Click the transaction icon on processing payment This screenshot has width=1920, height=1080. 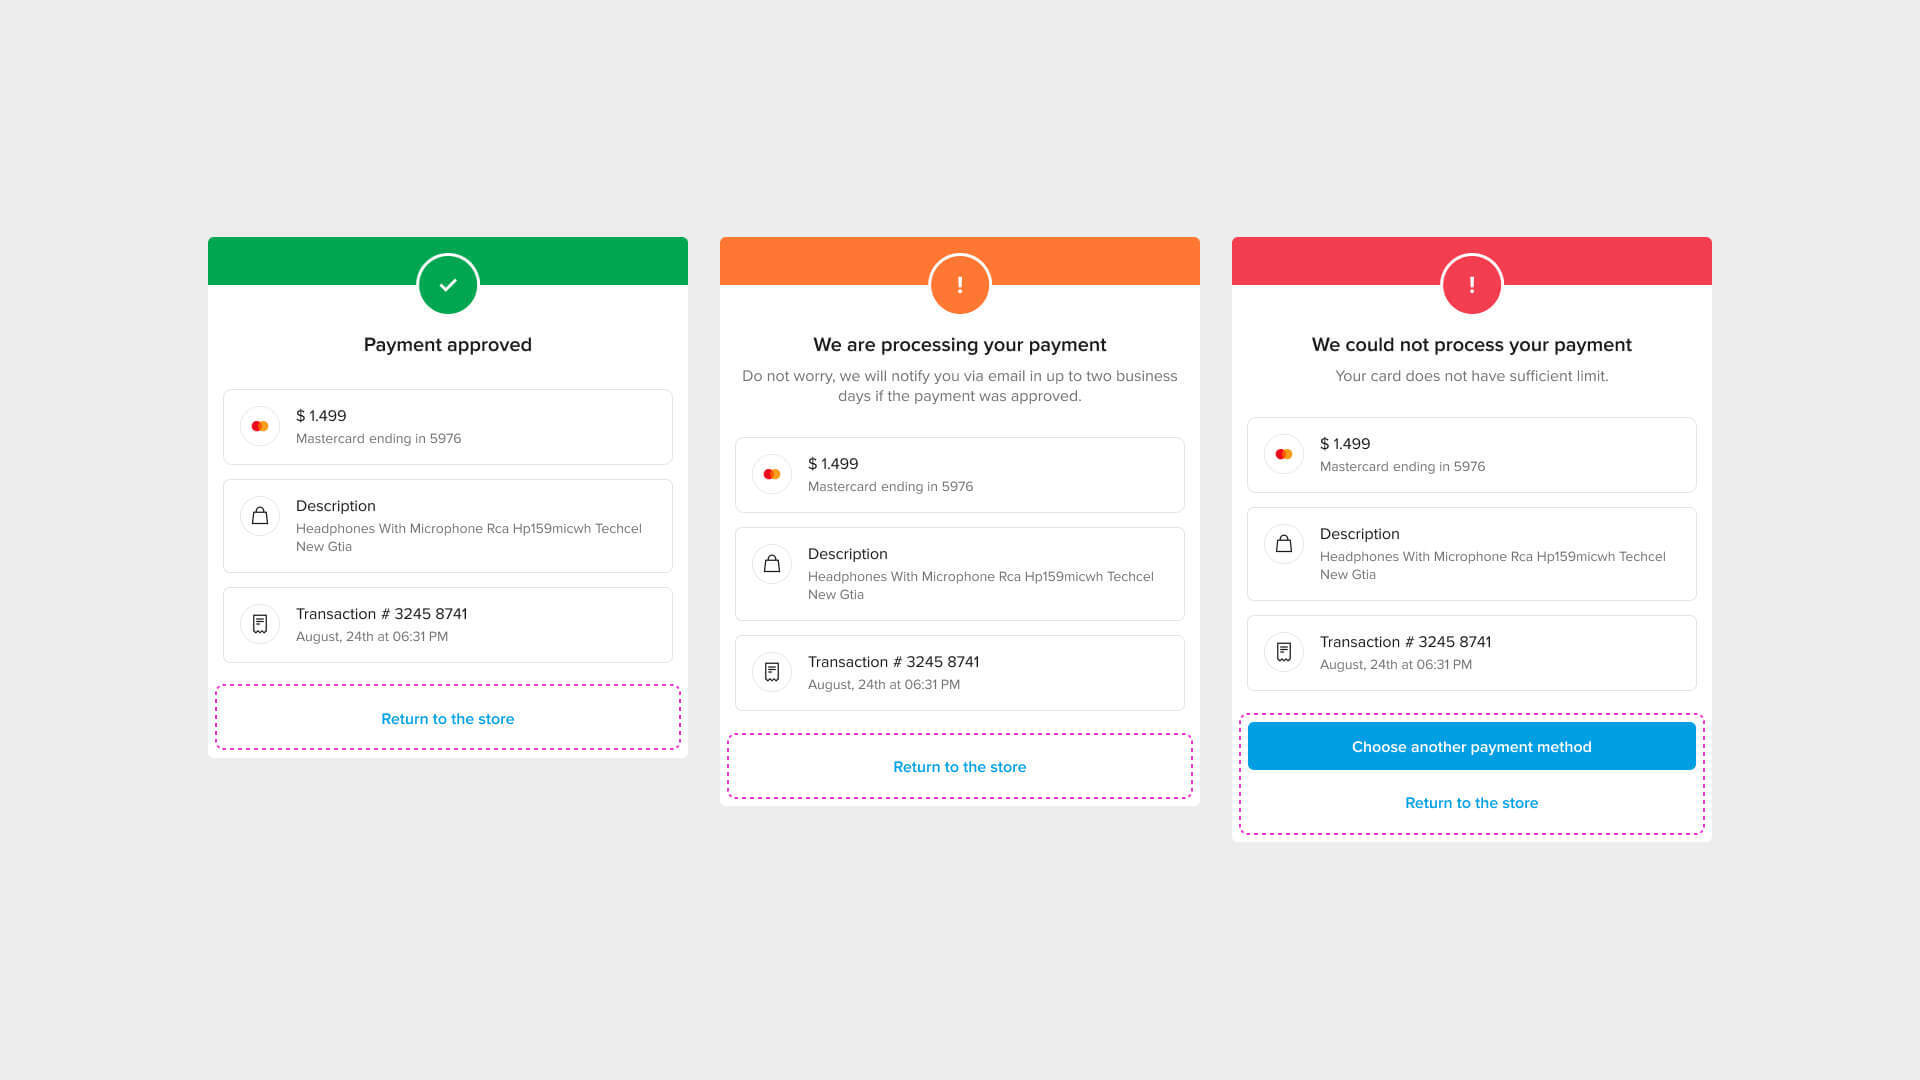point(771,671)
